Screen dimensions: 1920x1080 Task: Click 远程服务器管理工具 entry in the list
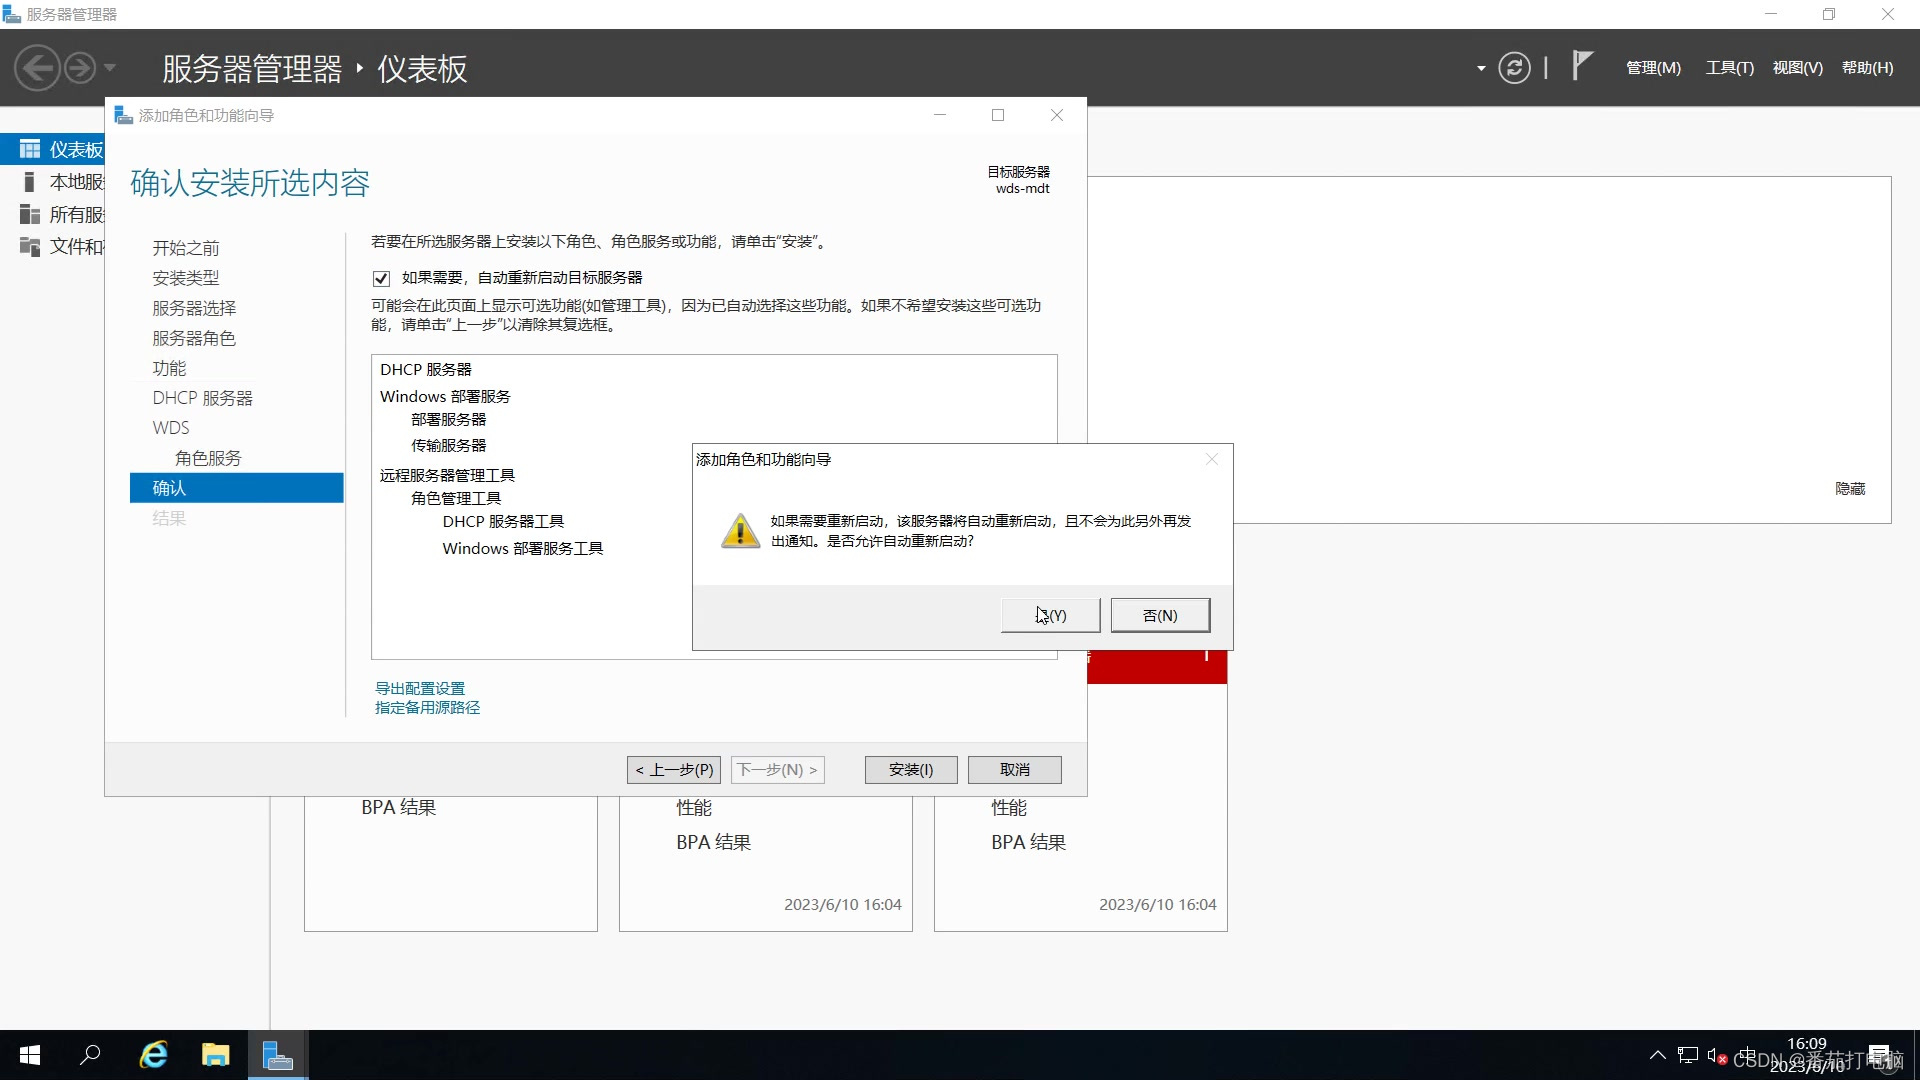pyautogui.click(x=447, y=475)
